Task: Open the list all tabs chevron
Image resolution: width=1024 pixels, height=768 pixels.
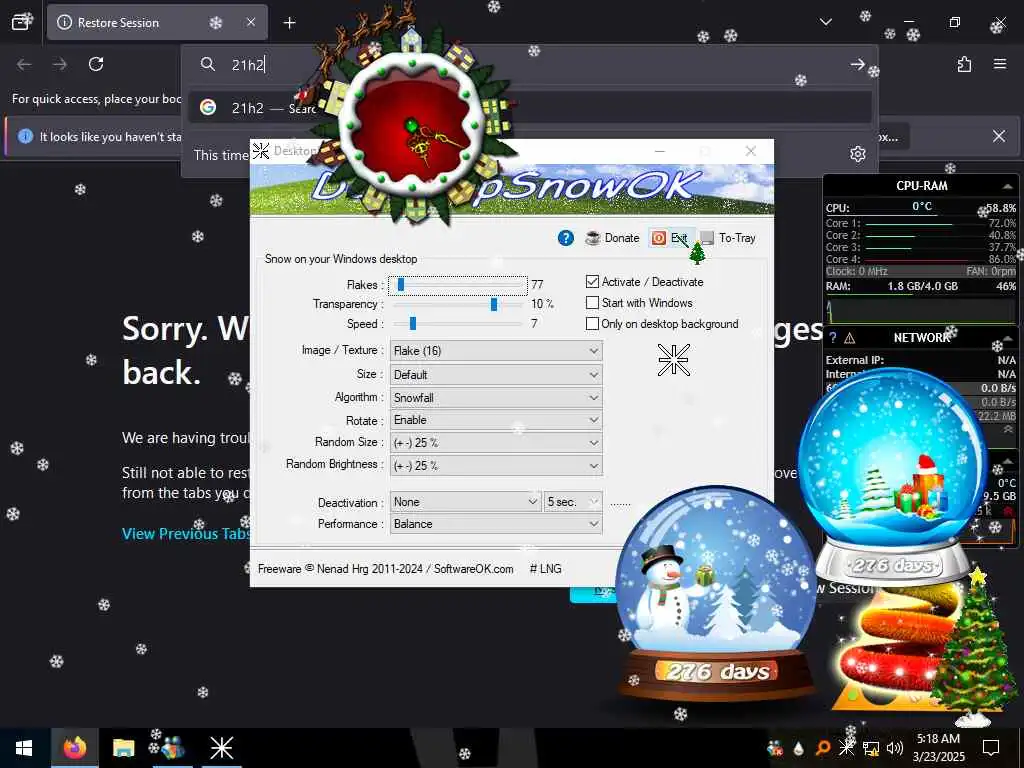Action: 825,22
